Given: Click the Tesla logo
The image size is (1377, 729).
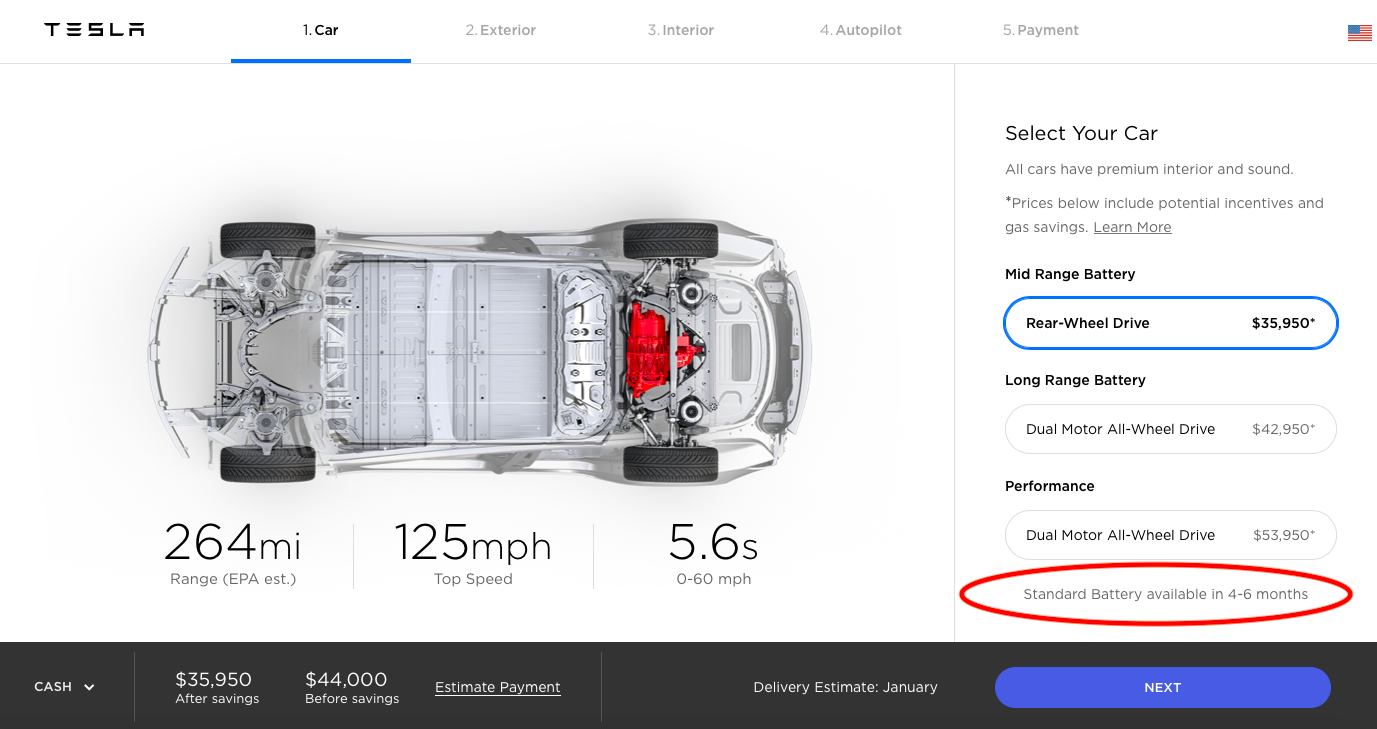Looking at the screenshot, I should pos(94,30).
